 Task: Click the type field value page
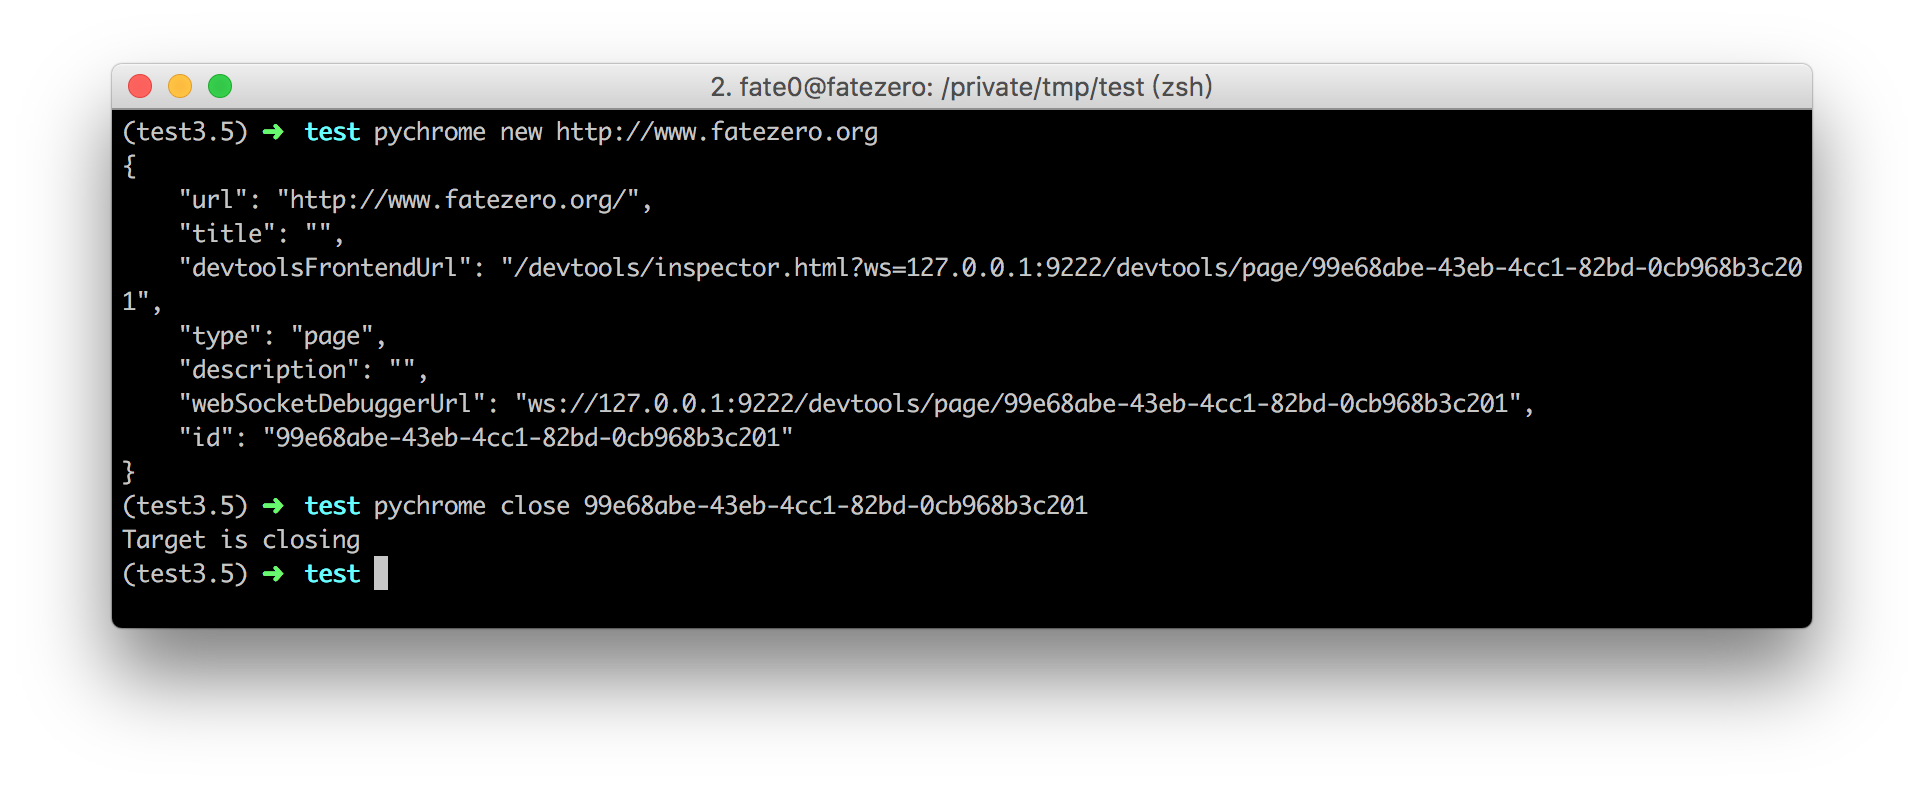click(x=335, y=335)
